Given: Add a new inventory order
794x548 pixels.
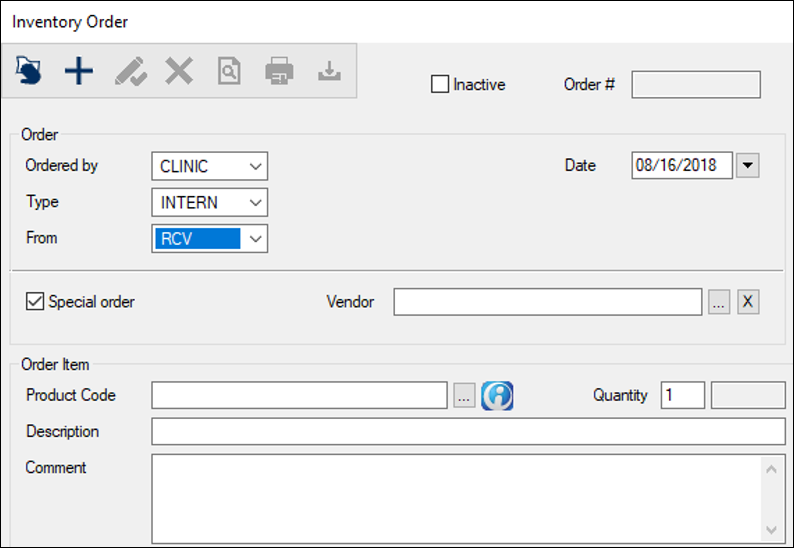Looking at the screenshot, I should coord(78,71).
